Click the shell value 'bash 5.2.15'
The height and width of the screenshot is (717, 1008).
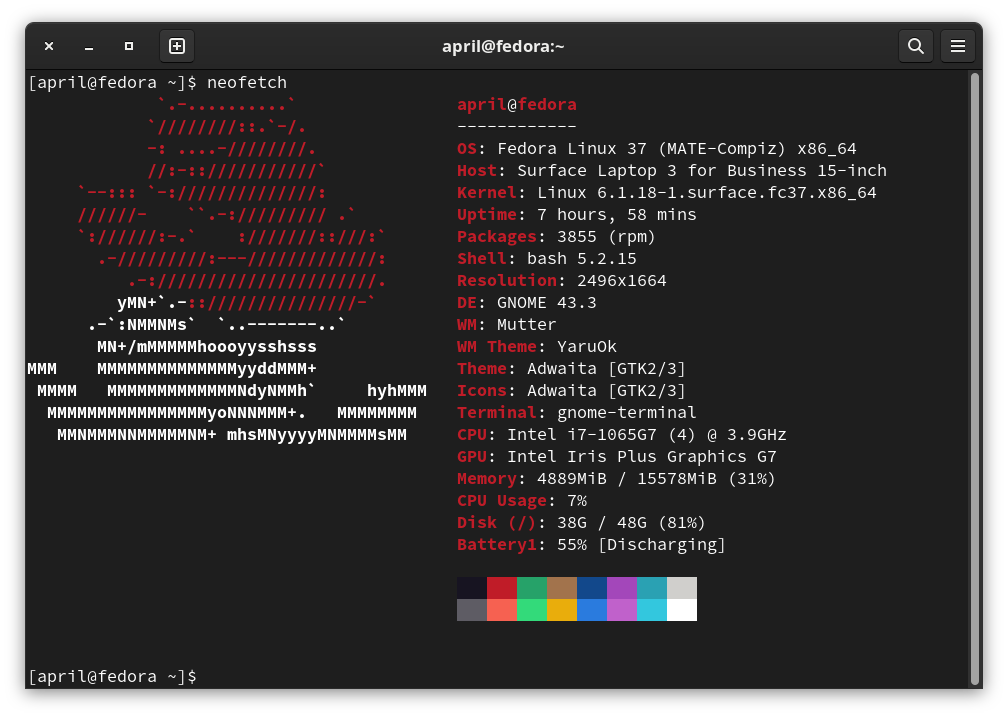[582, 259]
